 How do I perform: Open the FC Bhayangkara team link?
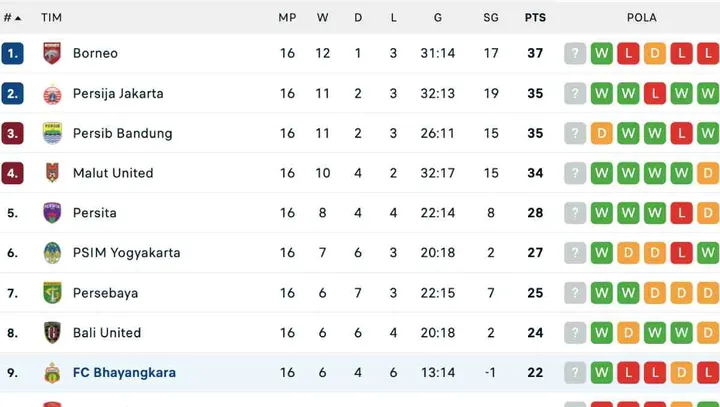[x=124, y=373]
